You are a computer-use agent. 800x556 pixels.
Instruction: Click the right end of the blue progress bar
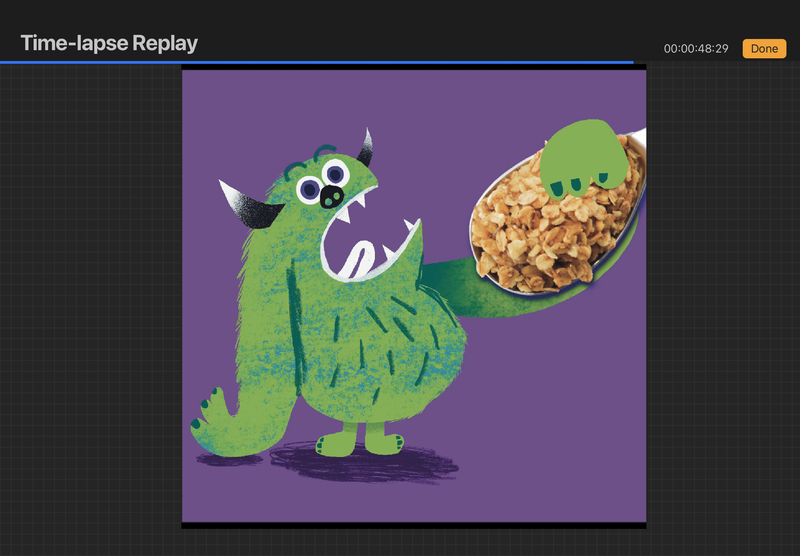[x=631, y=62]
